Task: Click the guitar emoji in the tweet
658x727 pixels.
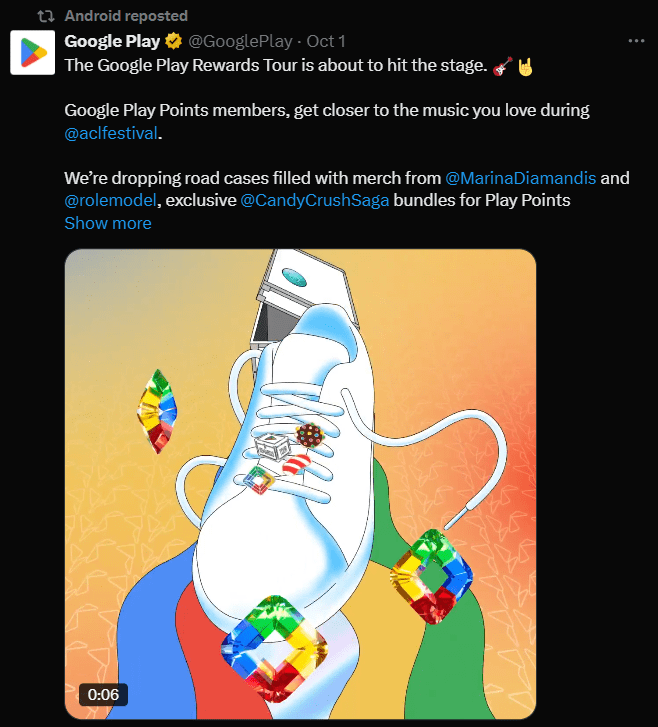Action: pos(503,65)
